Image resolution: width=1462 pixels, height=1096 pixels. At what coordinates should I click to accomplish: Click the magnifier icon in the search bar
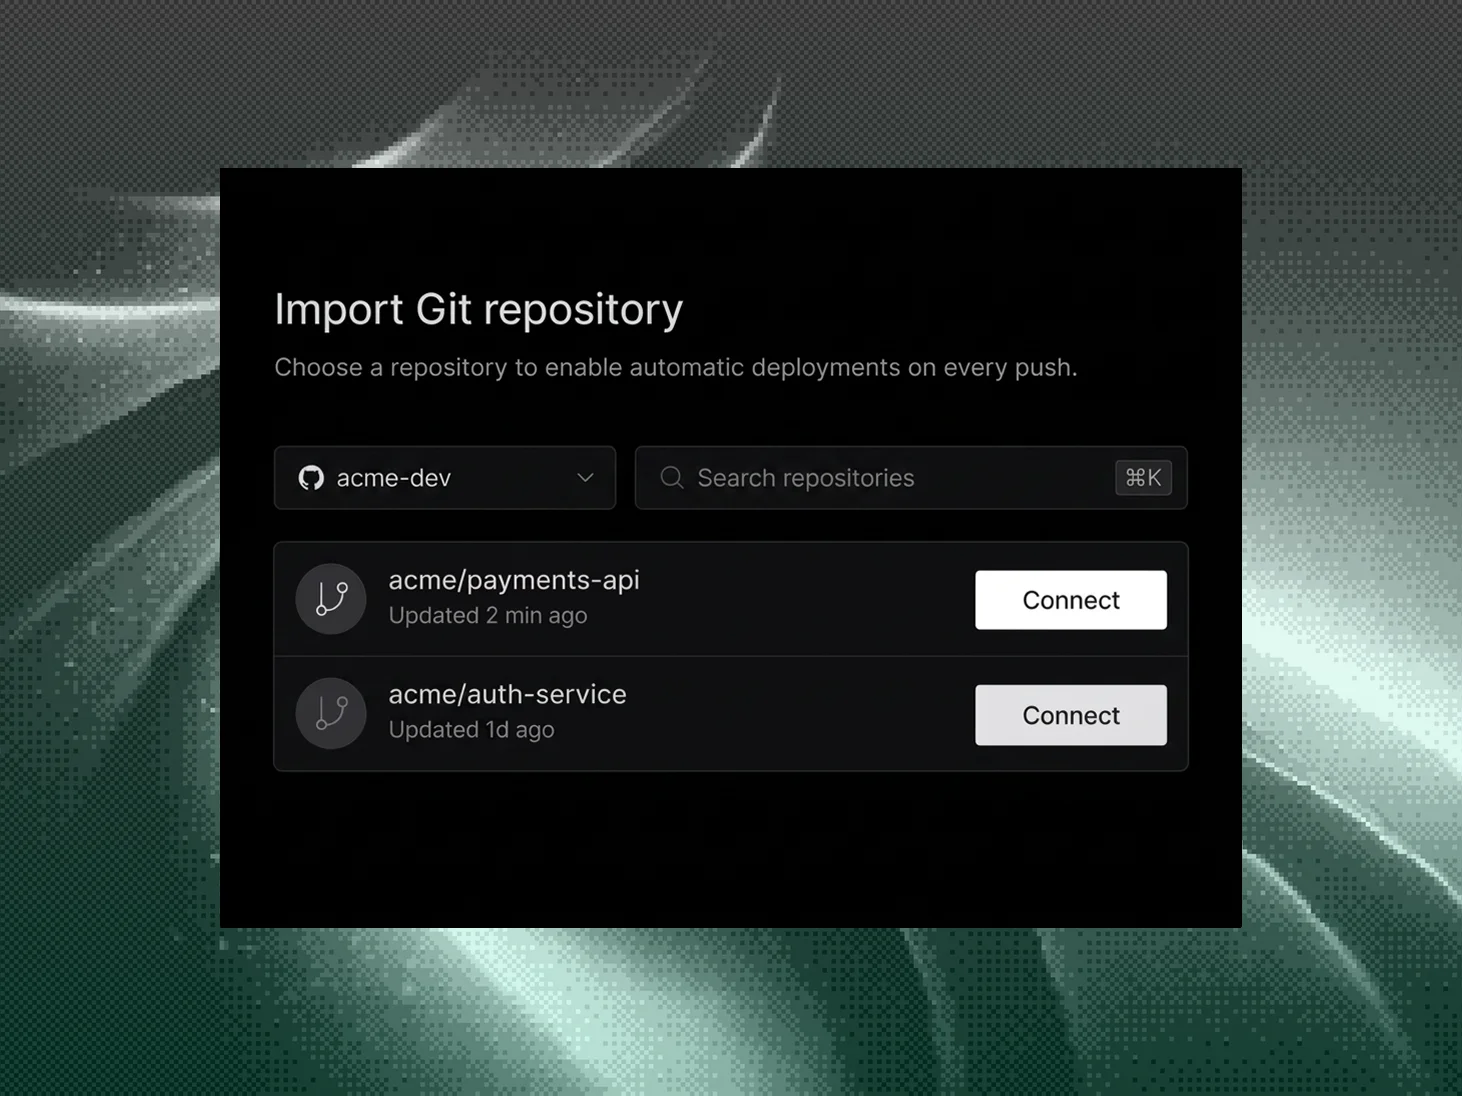(672, 478)
